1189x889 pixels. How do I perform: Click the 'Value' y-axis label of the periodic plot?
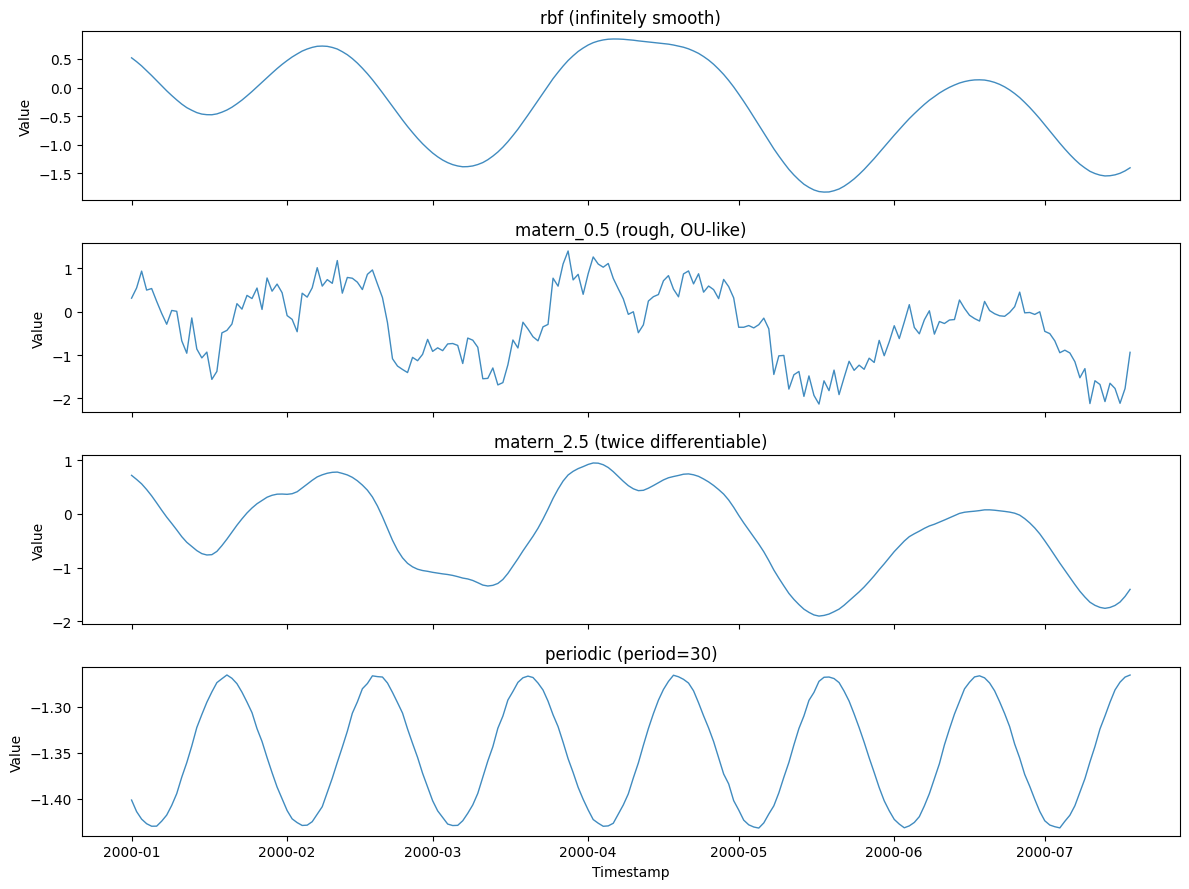click(15, 754)
